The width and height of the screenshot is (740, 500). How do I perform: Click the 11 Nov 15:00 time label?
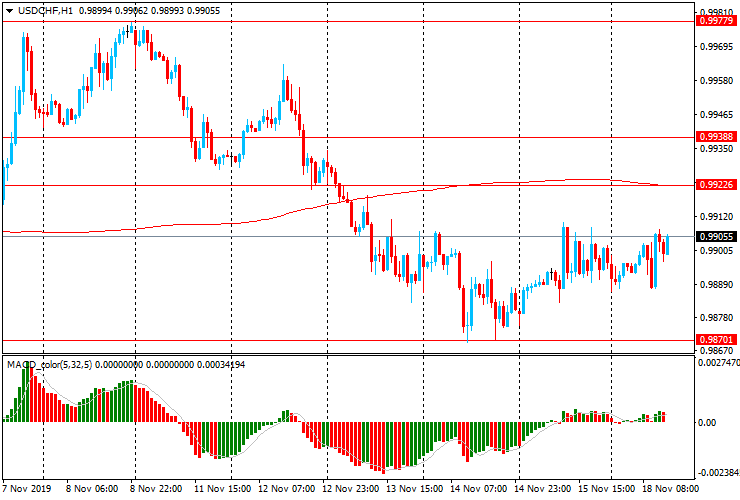point(224,491)
